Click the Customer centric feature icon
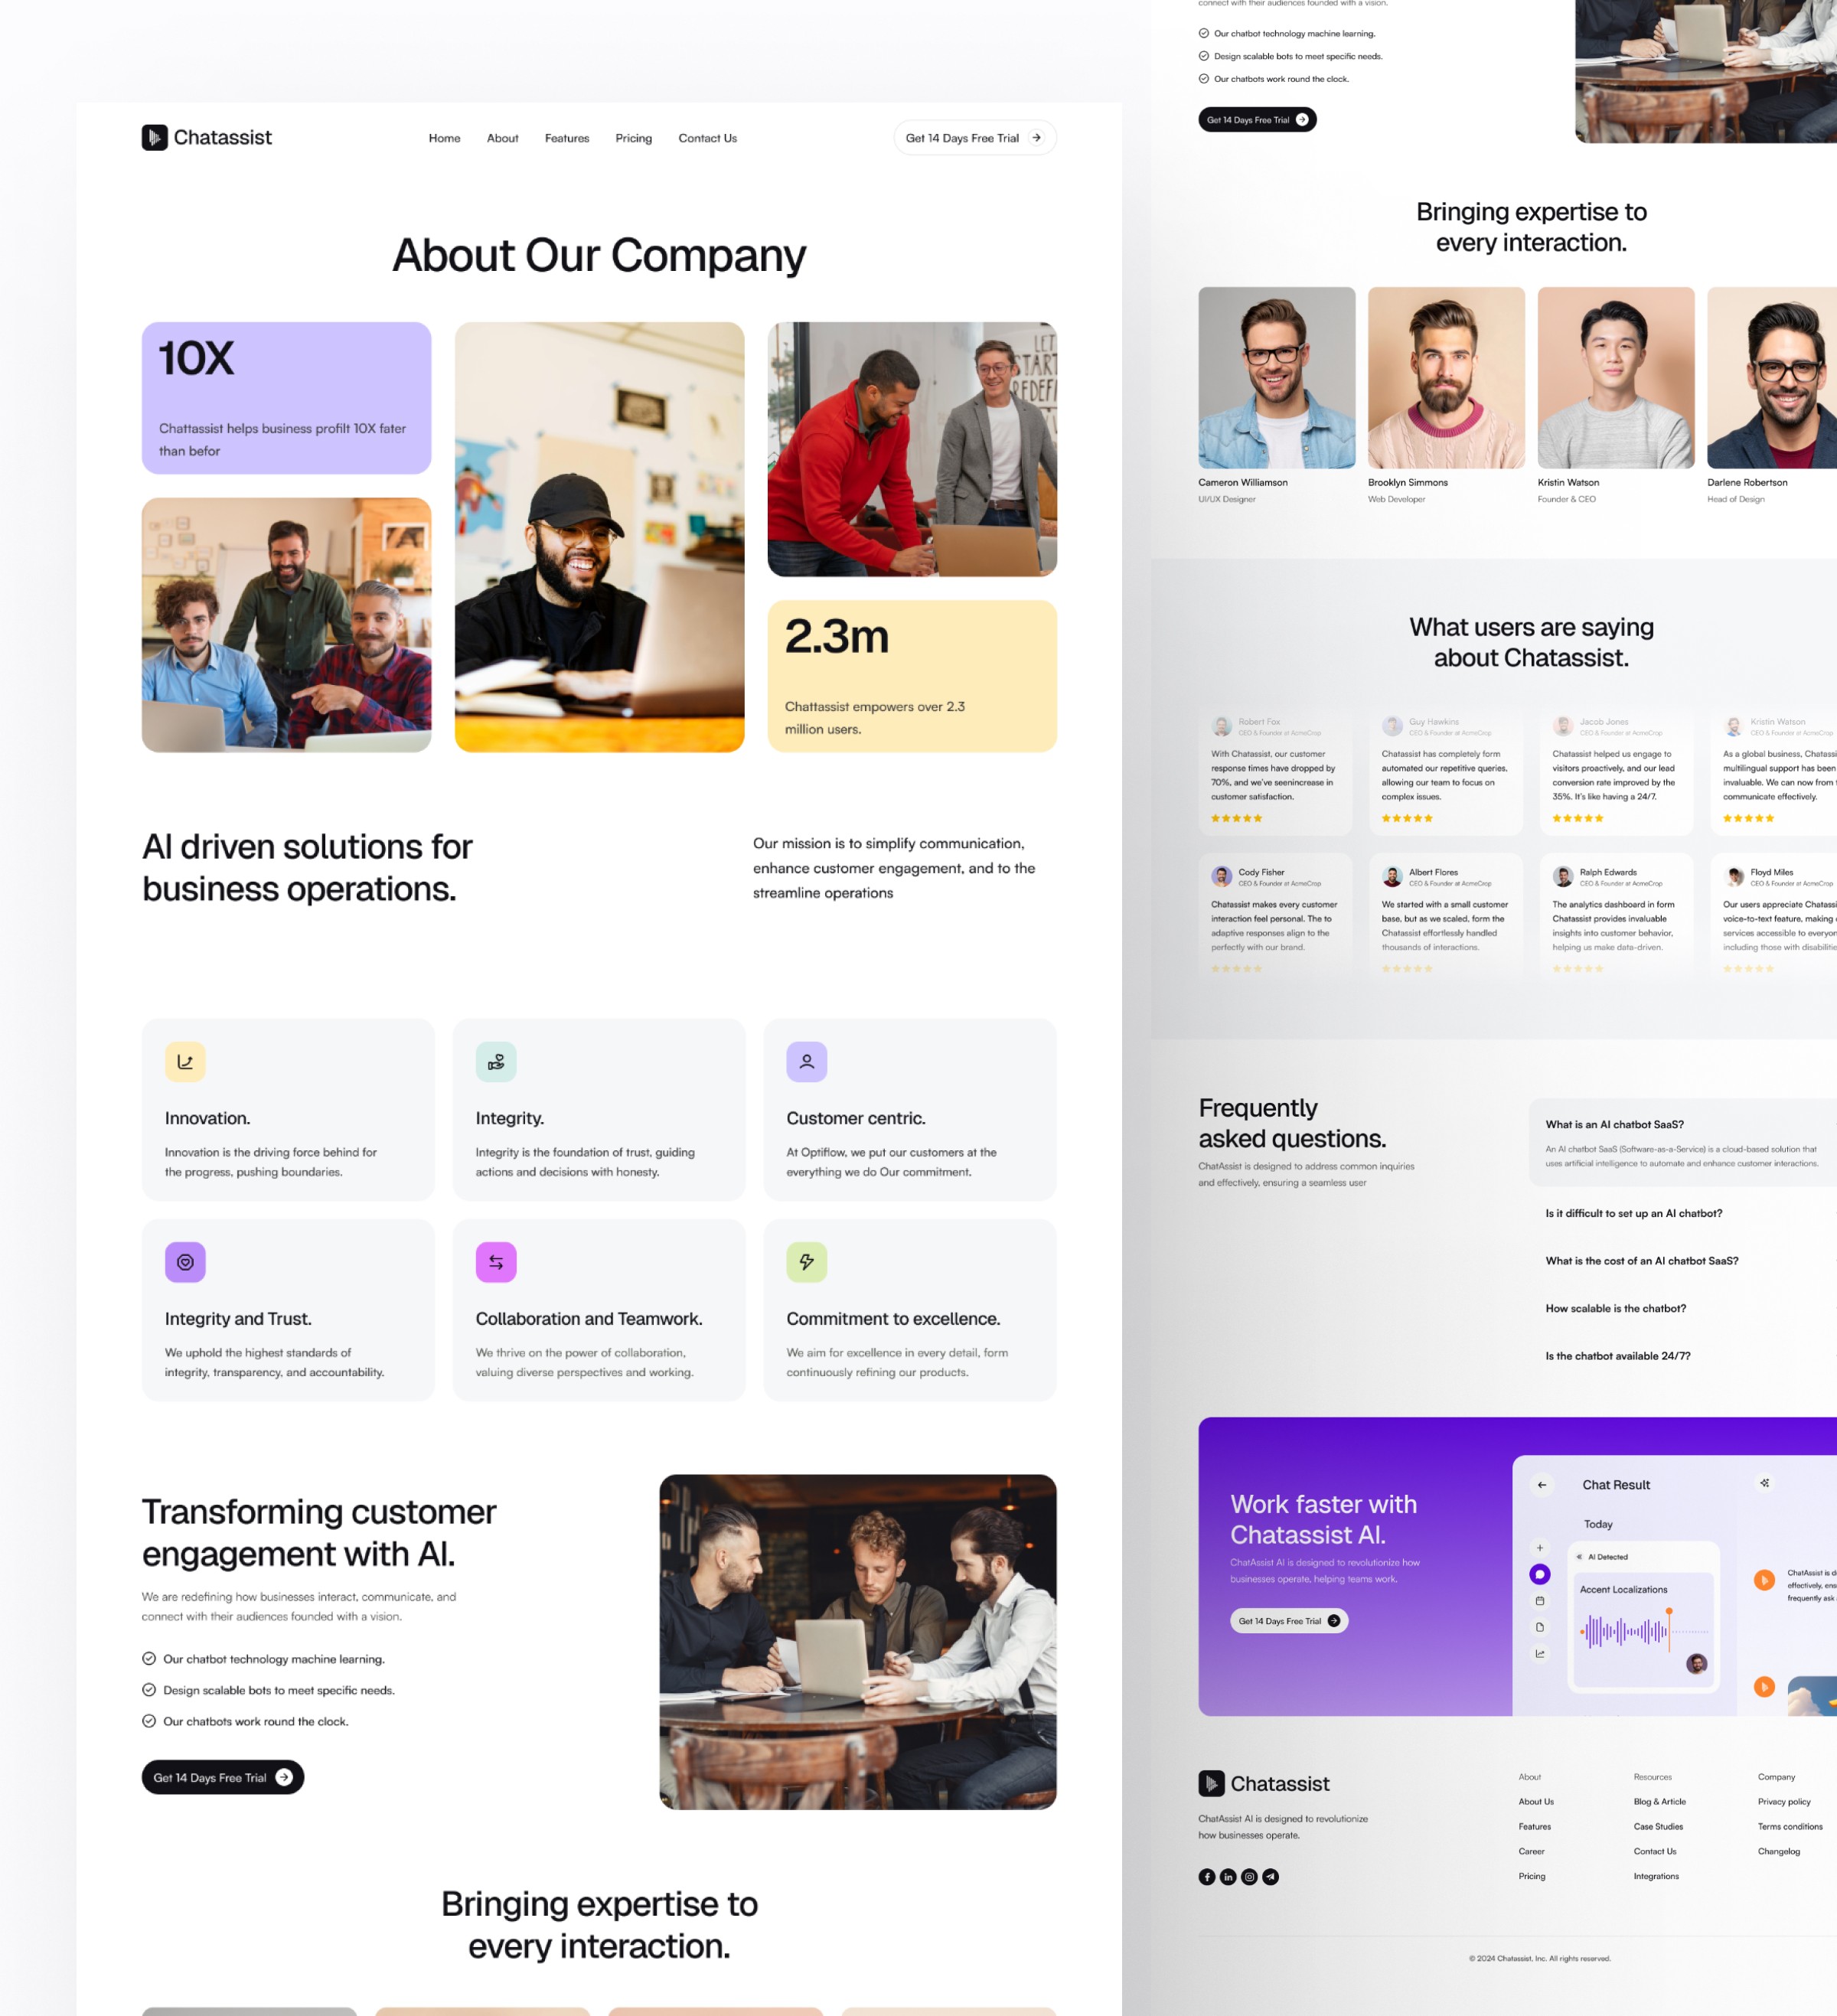The height and width of the screenshot is (2016, 1837). pyautogui.click(x=804, y=1061)
